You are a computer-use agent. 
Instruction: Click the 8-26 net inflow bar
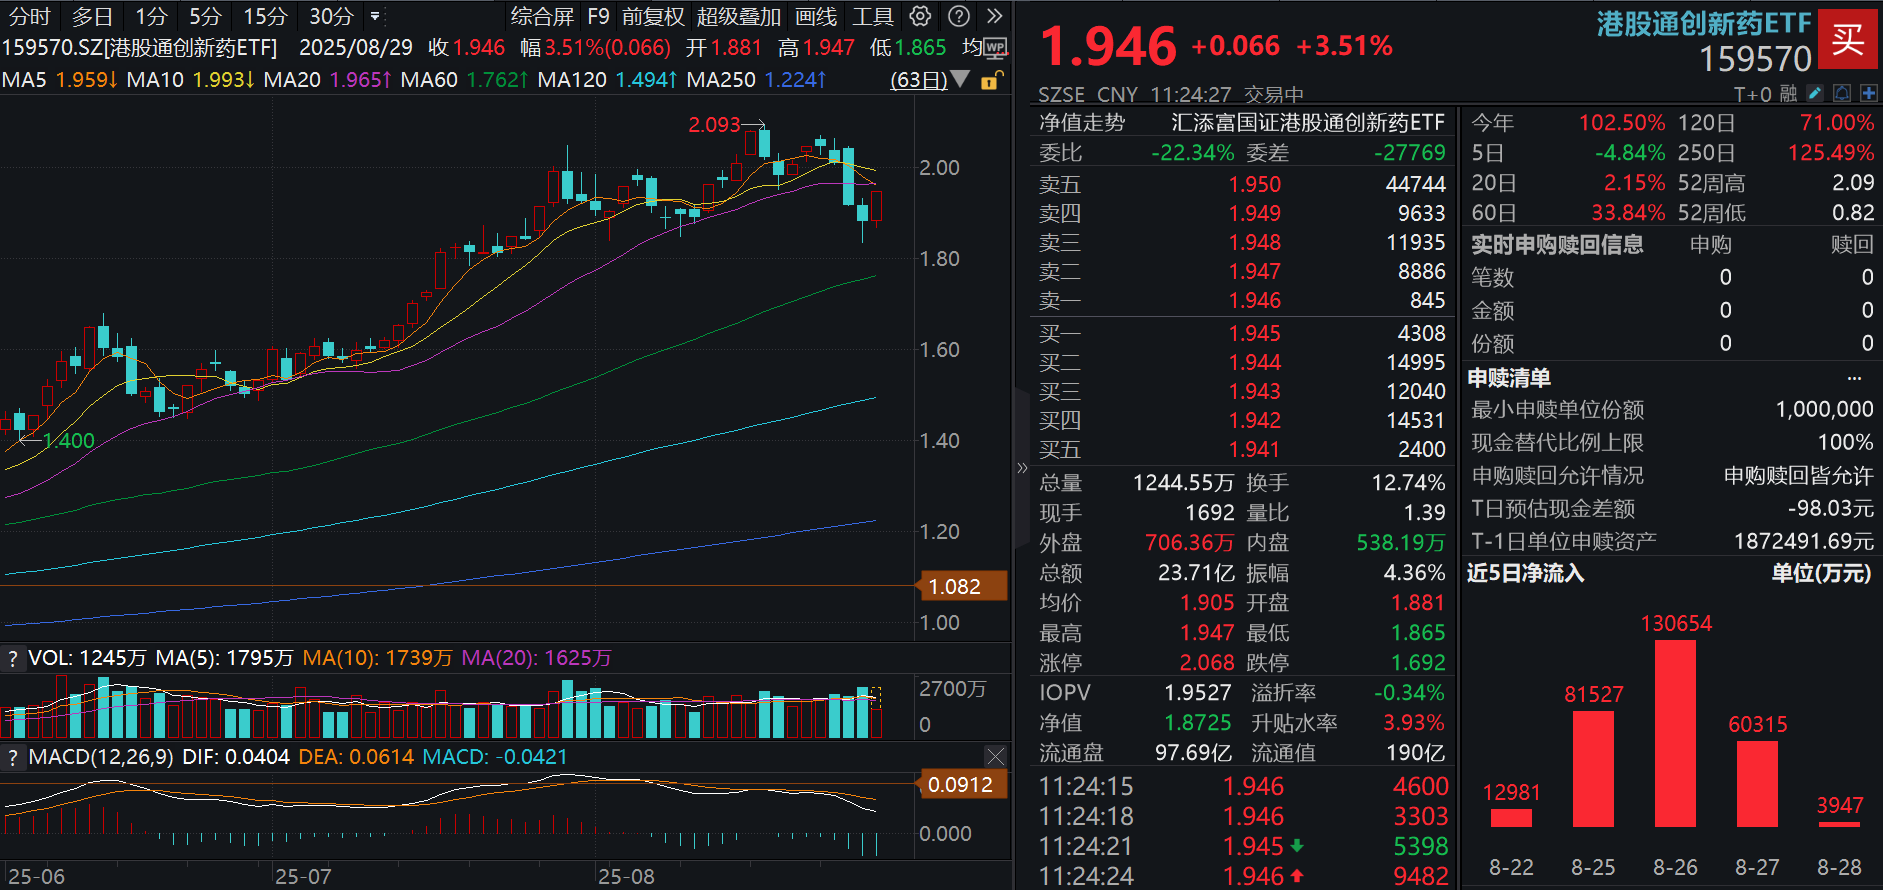tap(1675, 733)
